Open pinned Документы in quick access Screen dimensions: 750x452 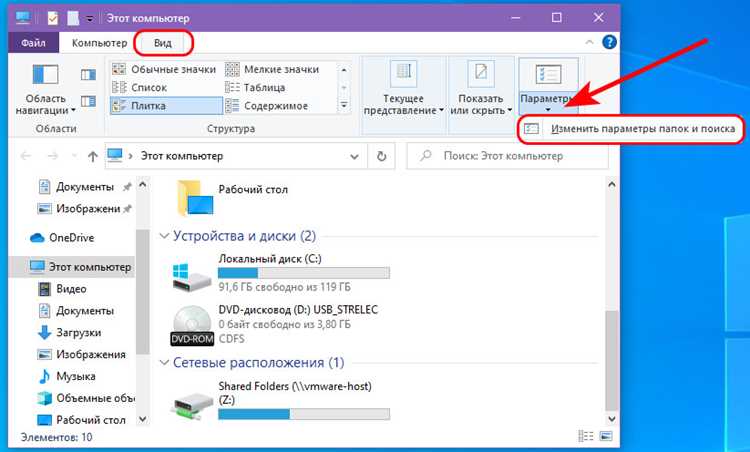point(84,187)
